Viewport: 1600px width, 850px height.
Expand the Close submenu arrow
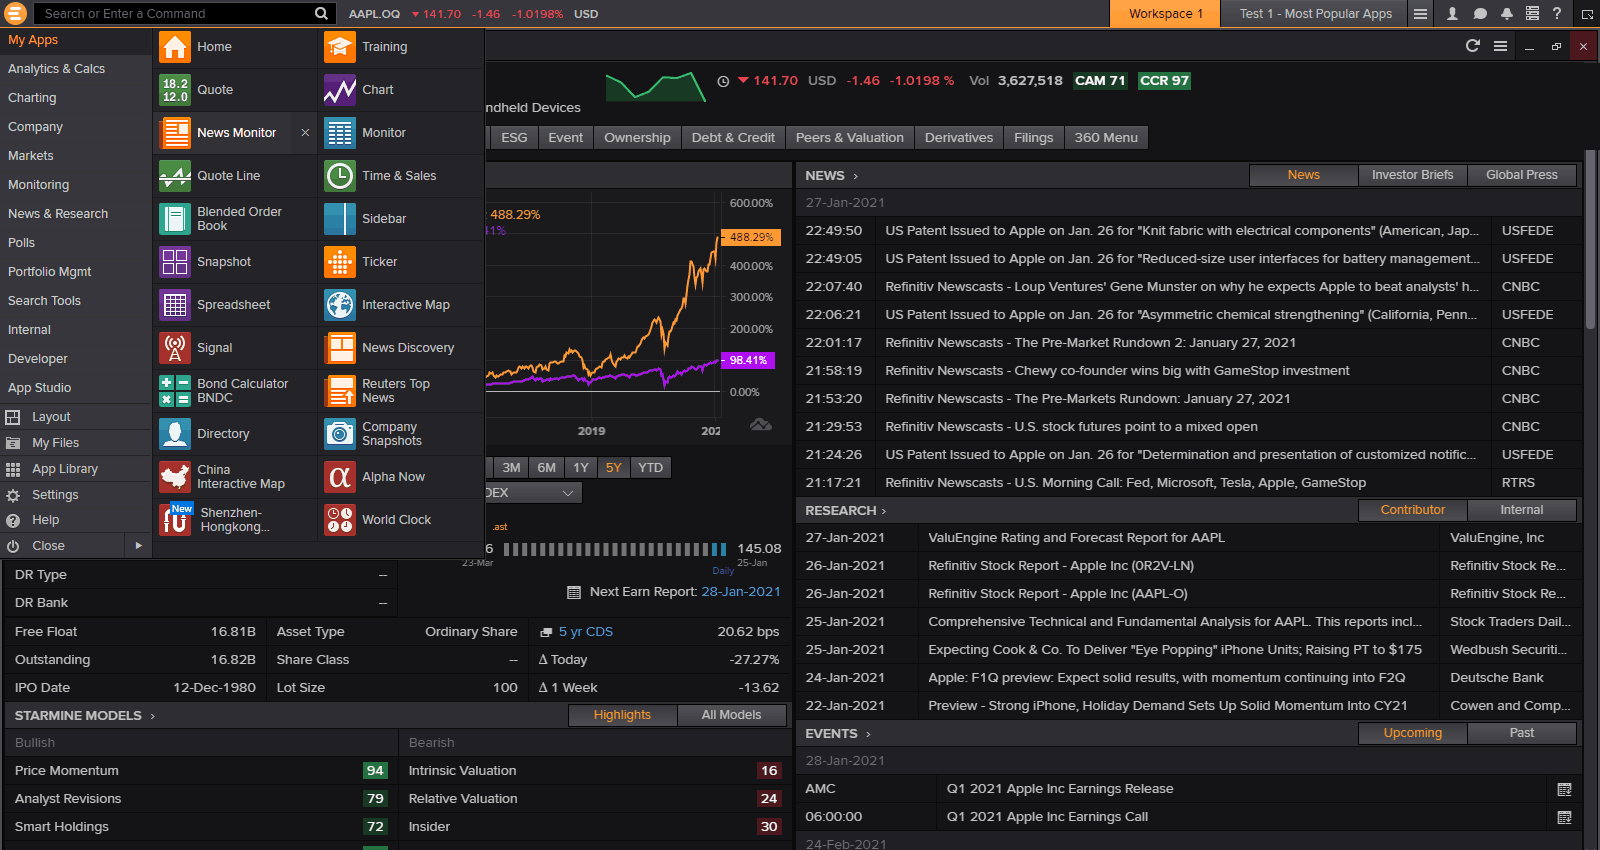pos(138,546)
